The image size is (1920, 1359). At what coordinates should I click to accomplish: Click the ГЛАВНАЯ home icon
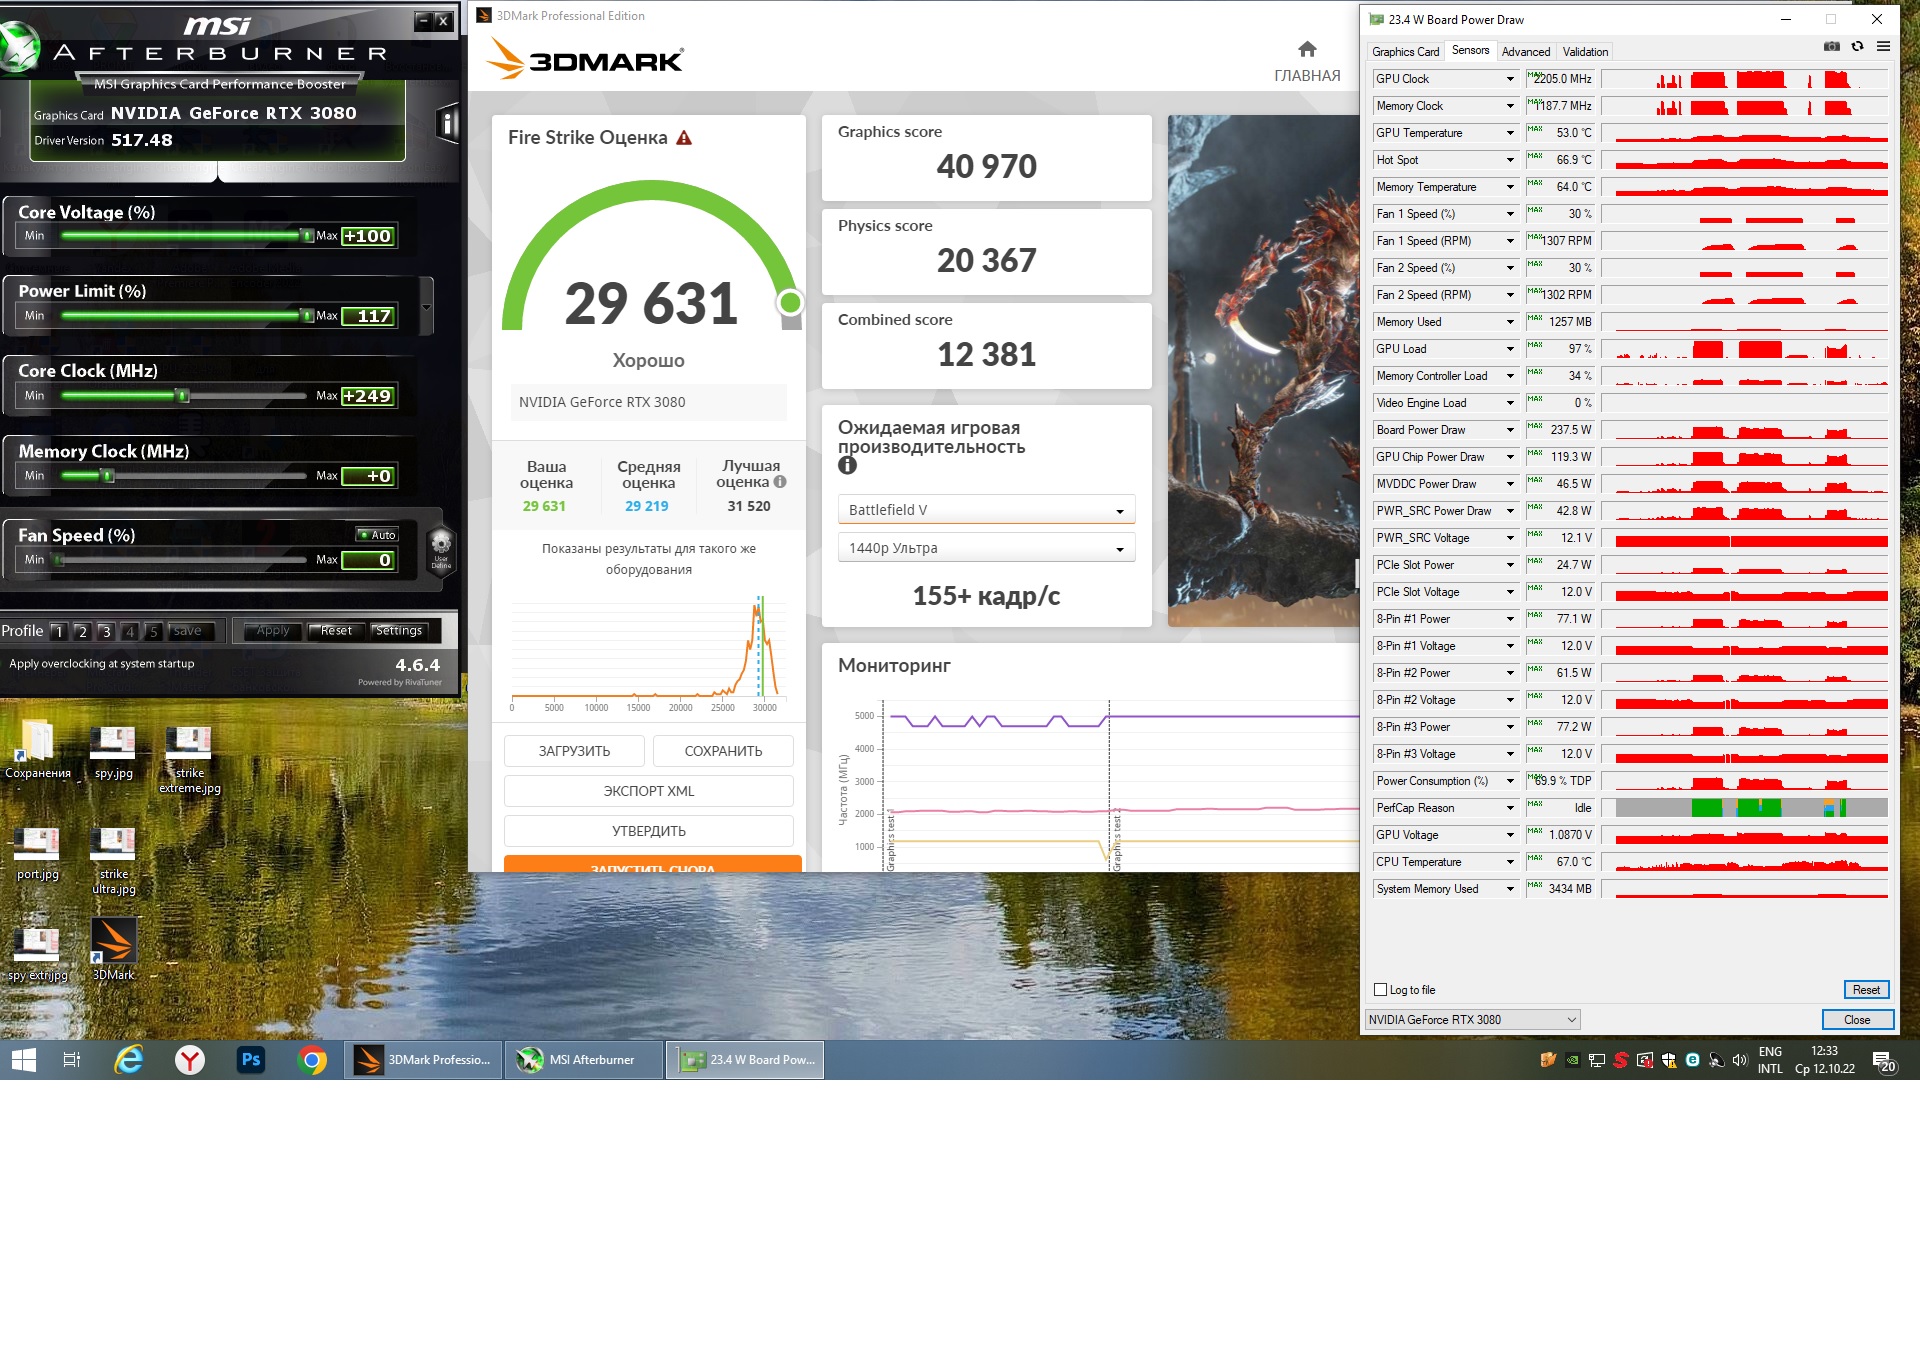(x=1307, y=49)
